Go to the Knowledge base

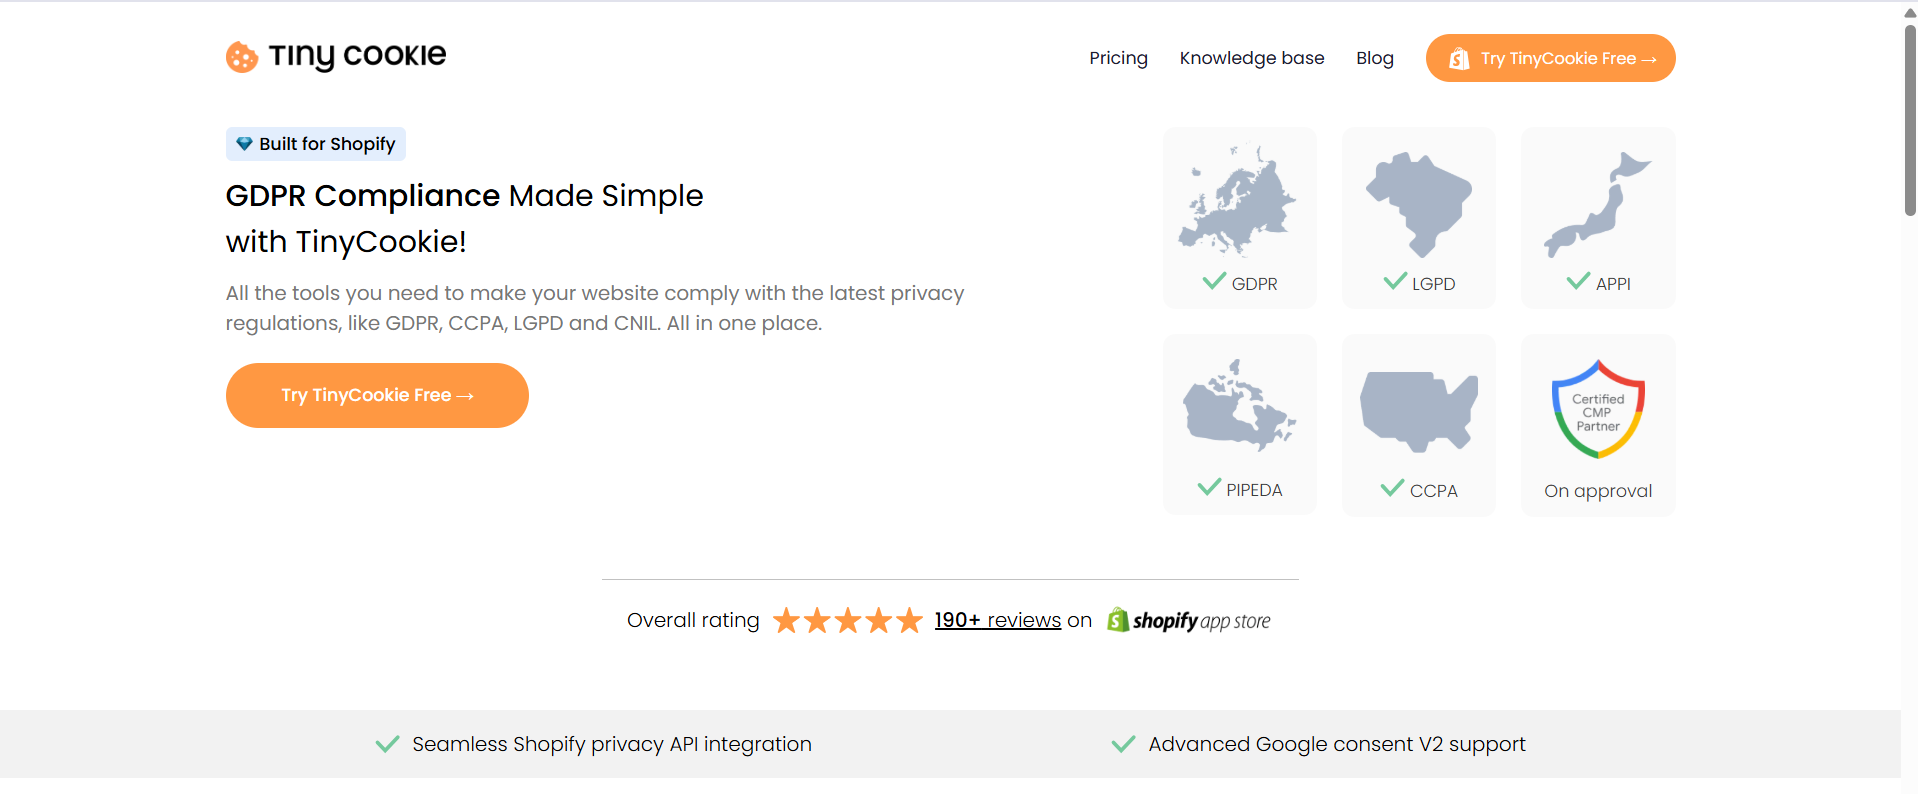point(1251,58)
